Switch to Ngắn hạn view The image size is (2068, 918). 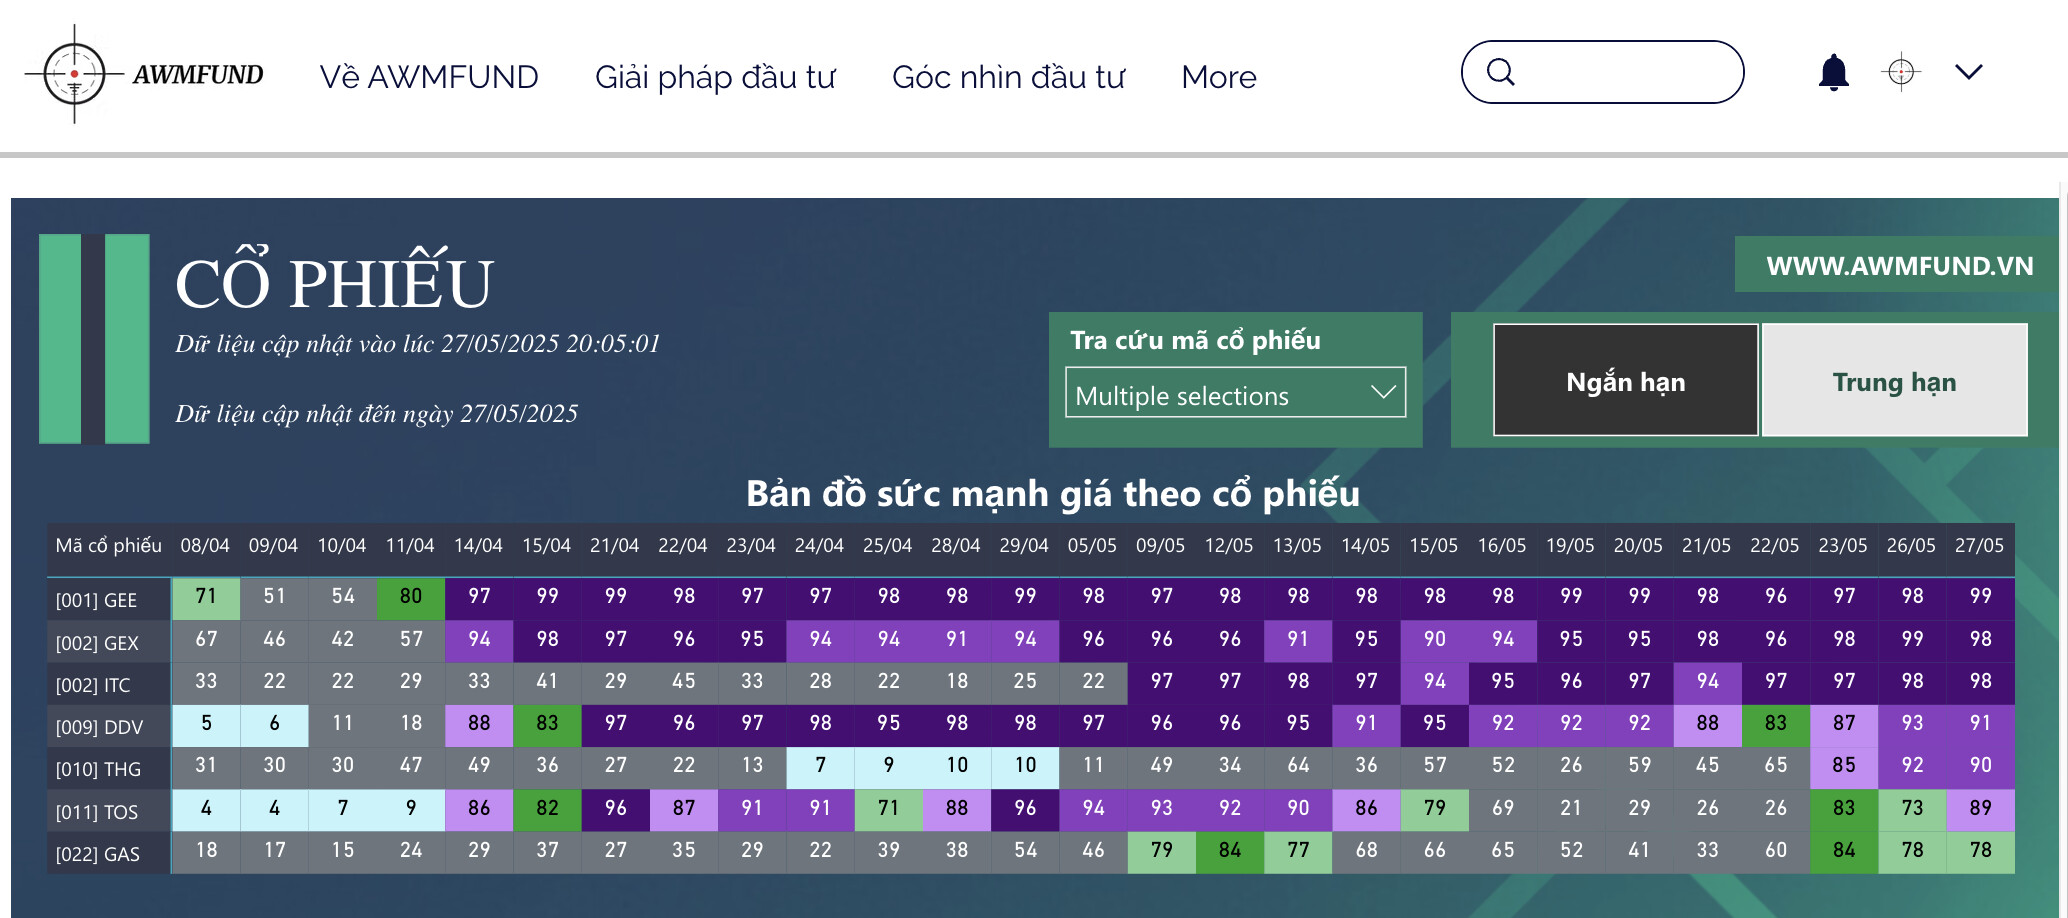[x=1625, y=381]
